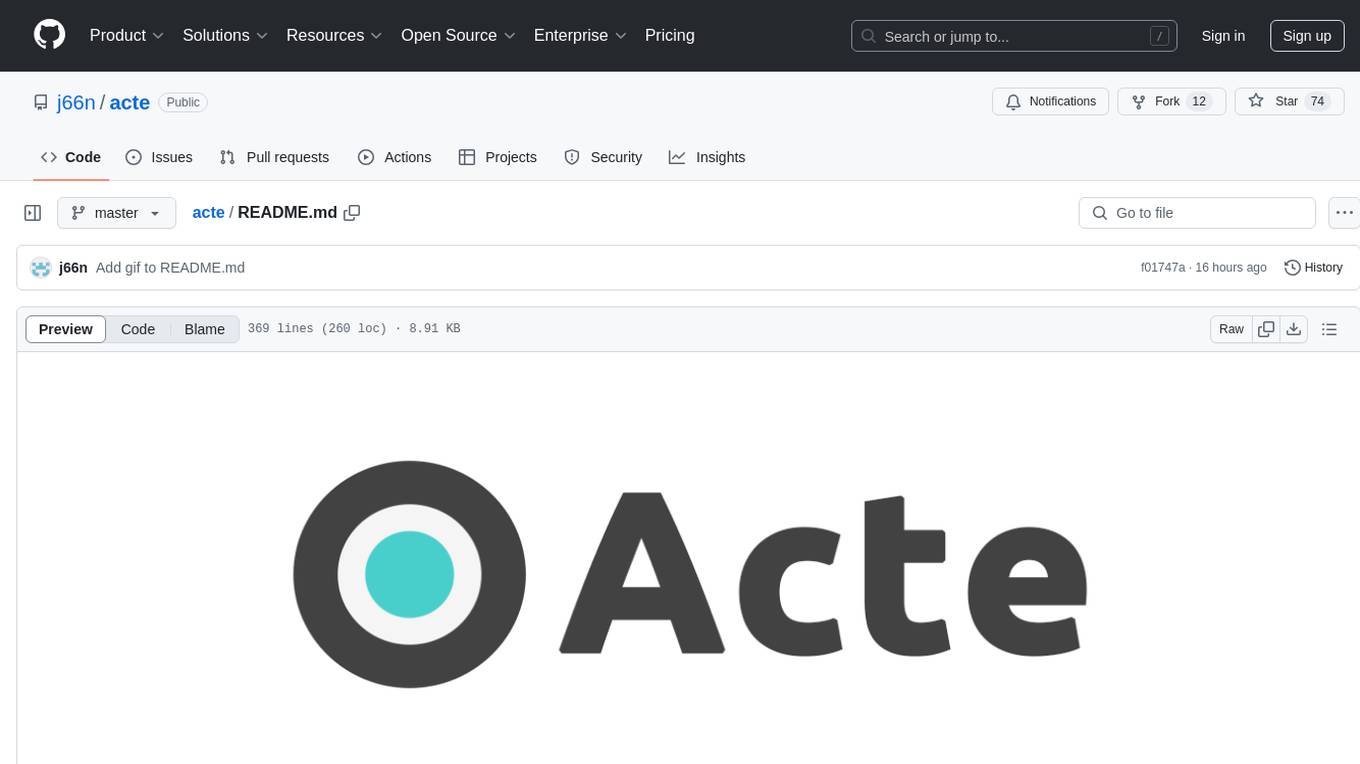Switch to the Pull requests tab
The width and height of the screenshot is (1360, 764).
click(x=274, y=157)
